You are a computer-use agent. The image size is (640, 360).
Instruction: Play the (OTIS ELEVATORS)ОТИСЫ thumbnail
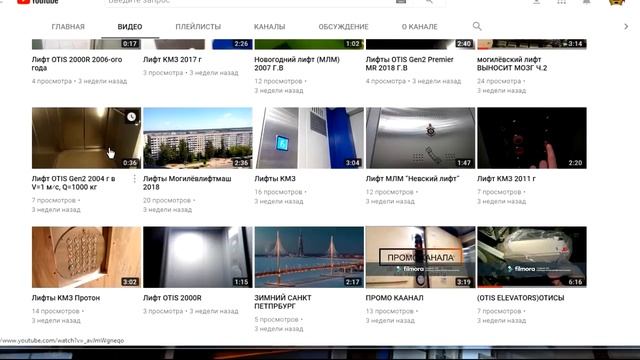click(532, 257)
